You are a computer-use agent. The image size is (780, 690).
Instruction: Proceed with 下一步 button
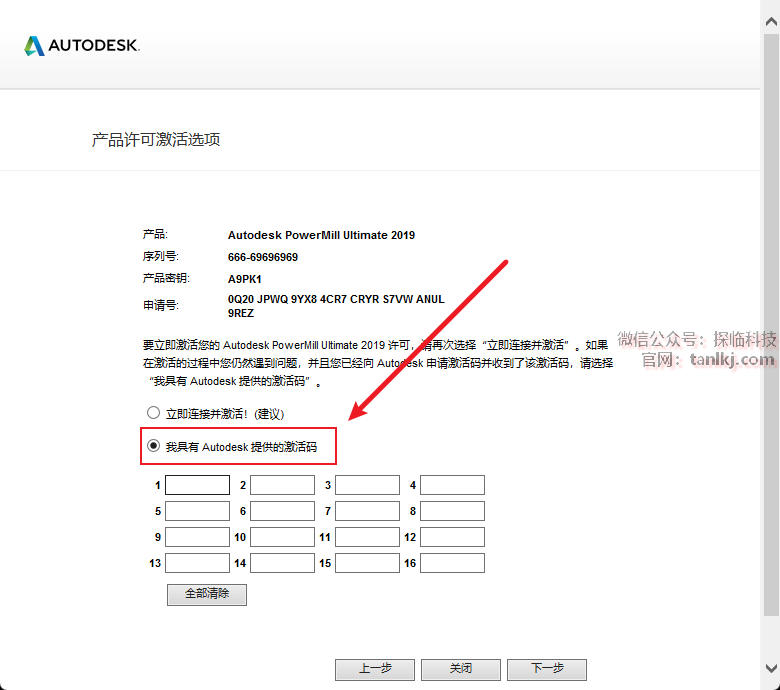(x=547, y=669)
